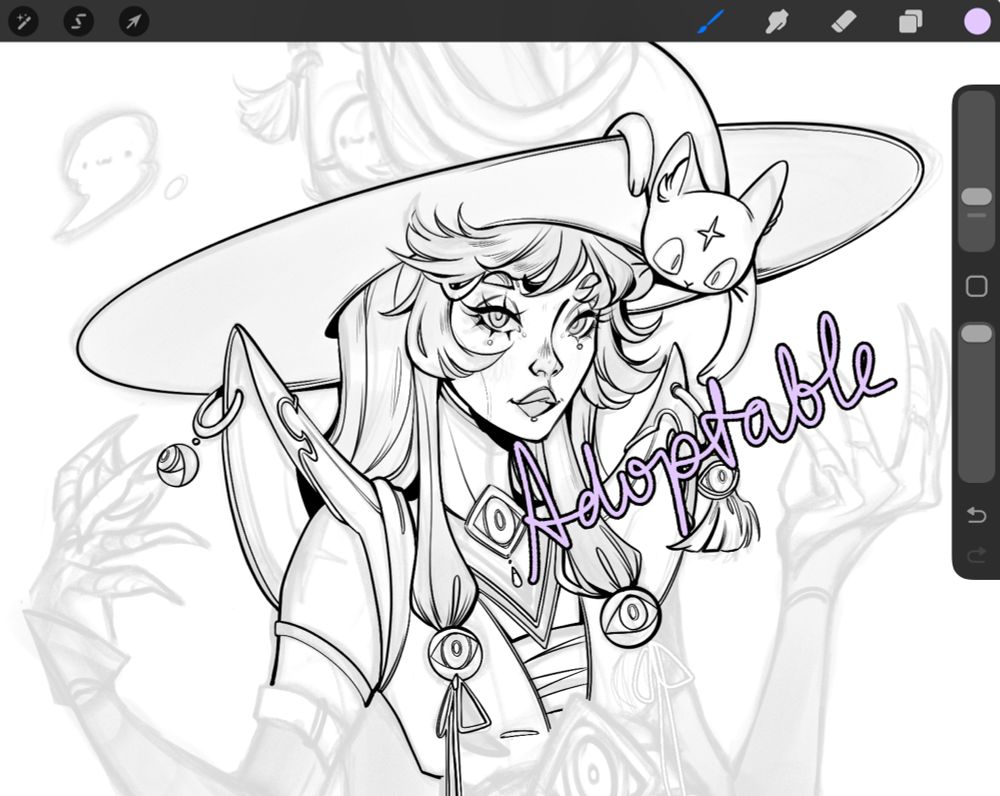The width and height of the screenshot is (1000, 796).
Task: Tap the brush opacity slider handle
Action: click(x=975, y=330)
